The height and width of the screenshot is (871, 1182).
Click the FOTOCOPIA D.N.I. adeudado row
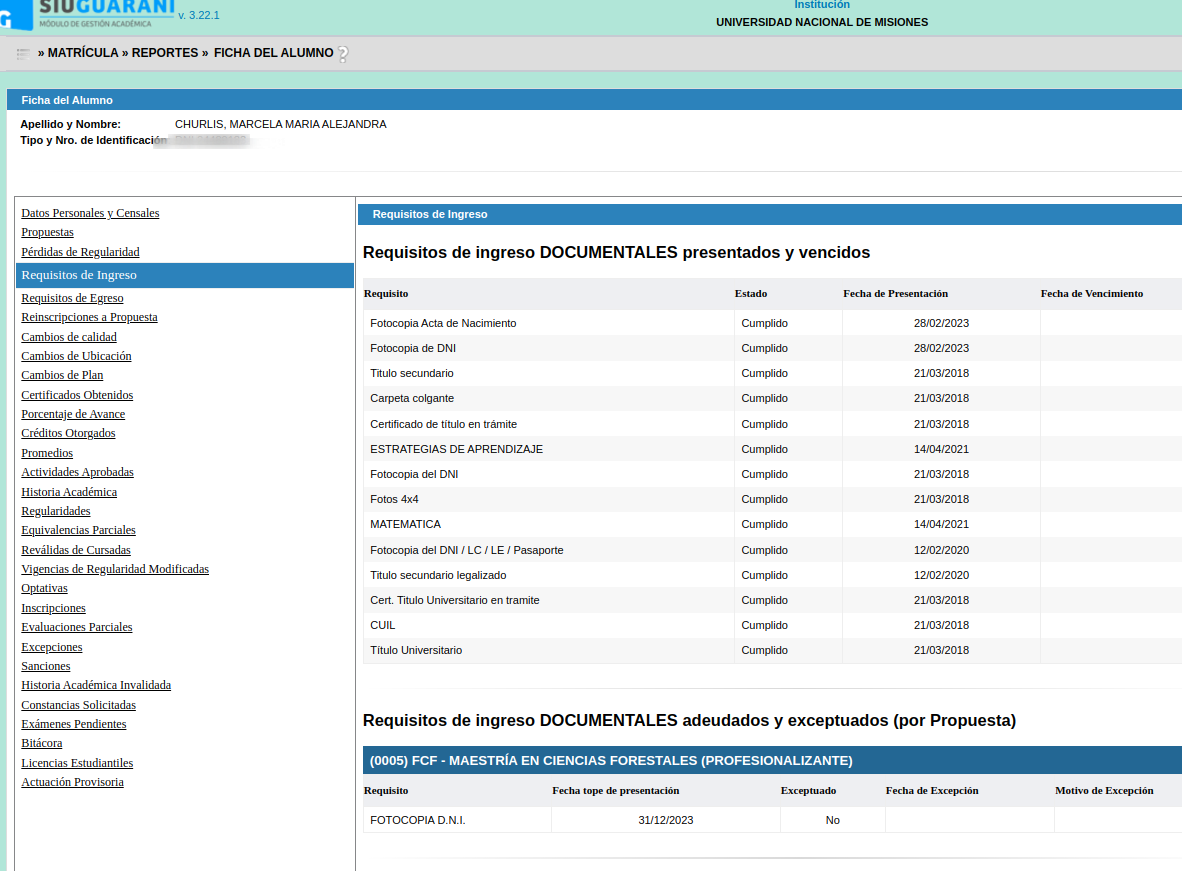[773, 820]
